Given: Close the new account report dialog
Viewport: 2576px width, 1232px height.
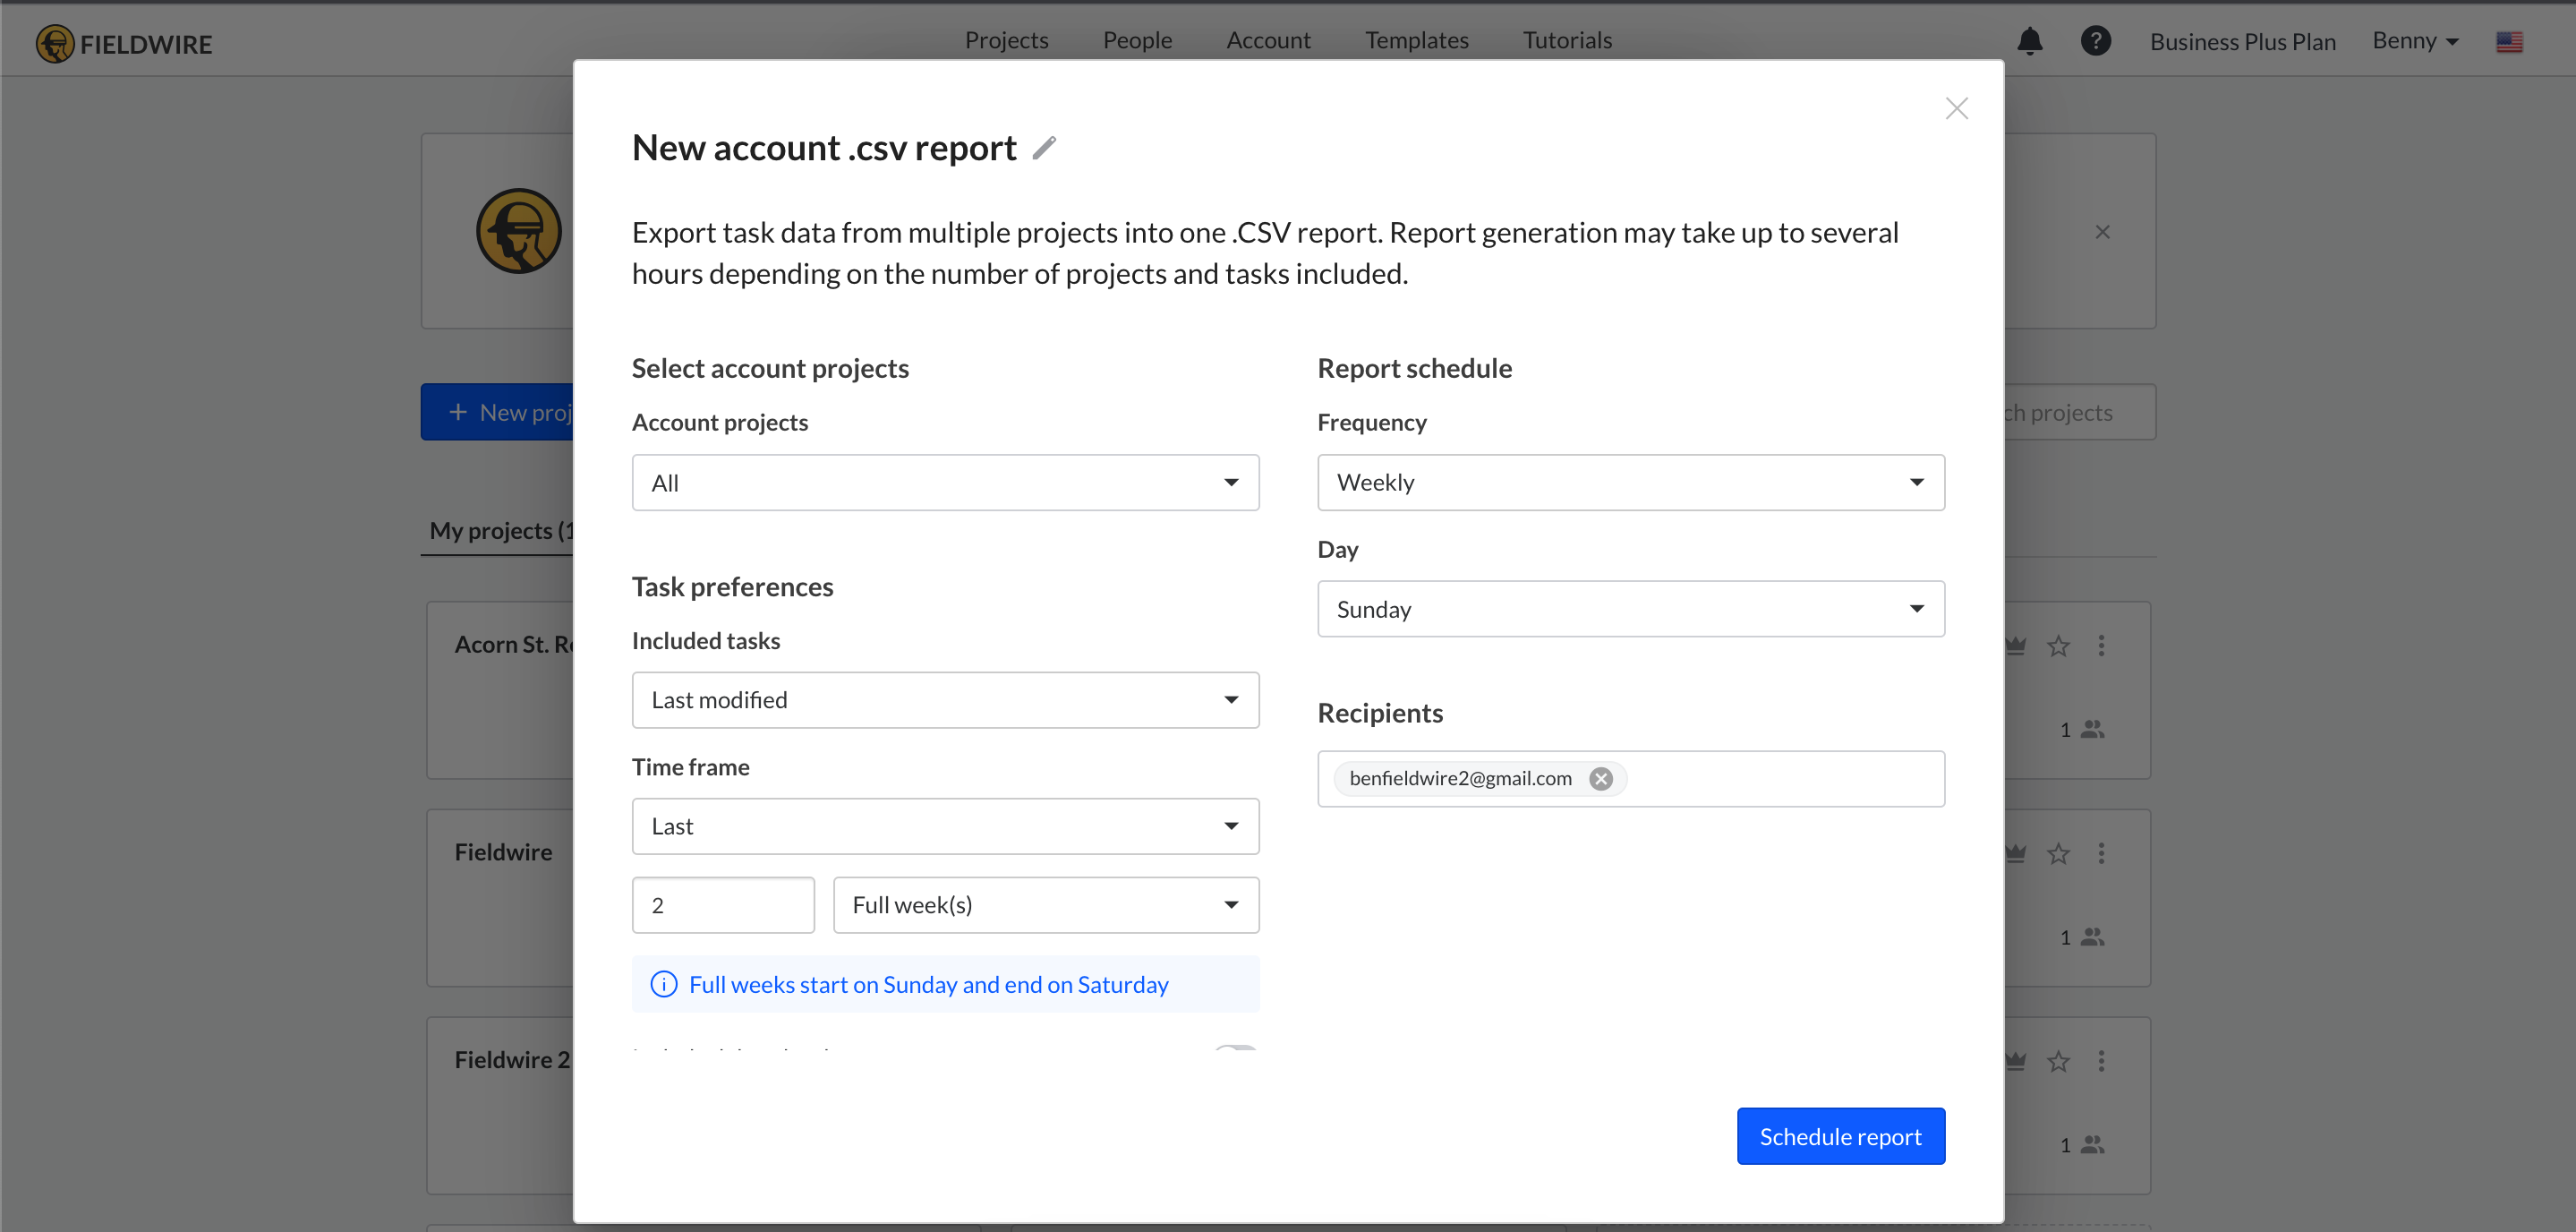Looking at the screenshot, I should pyautogui.click(x=1956, y=108).
